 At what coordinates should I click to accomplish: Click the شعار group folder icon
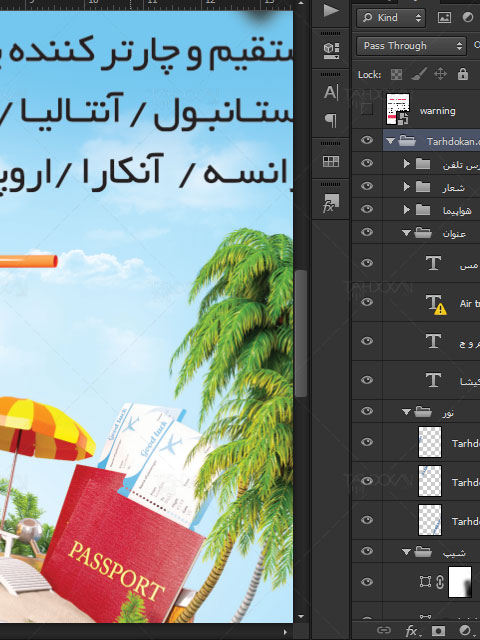tap(423, 187)
